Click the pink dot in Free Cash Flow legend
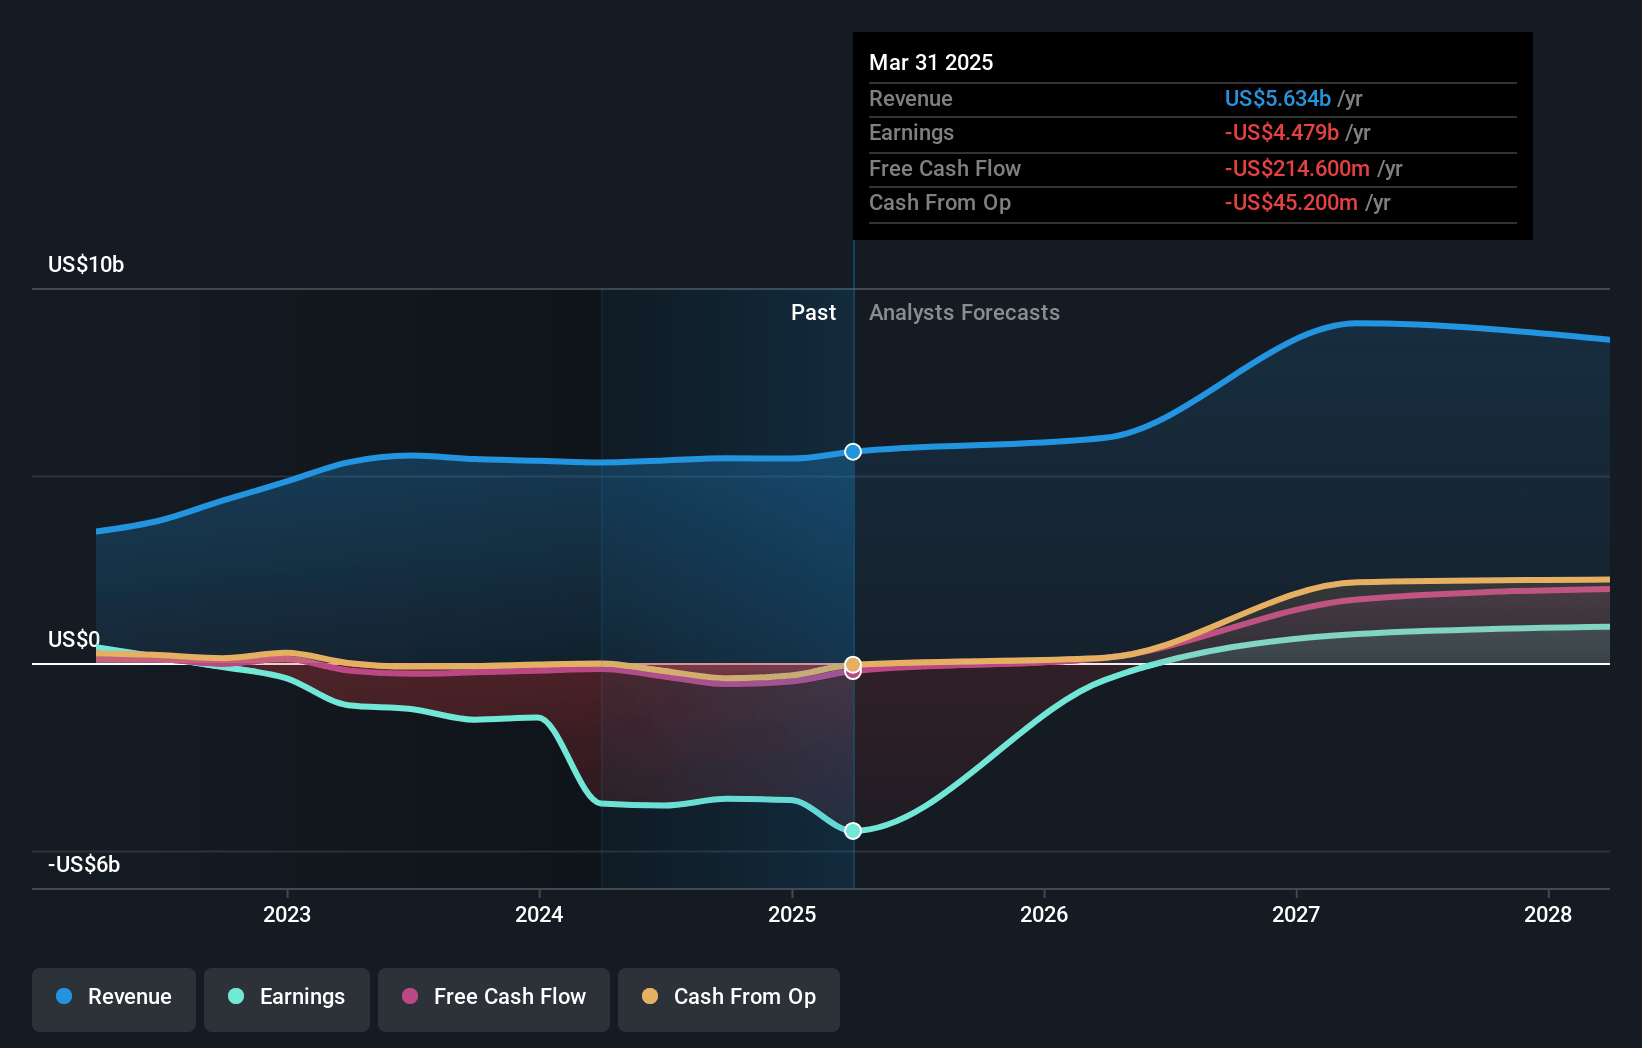1642x1048 pixels. coord(410,996)
